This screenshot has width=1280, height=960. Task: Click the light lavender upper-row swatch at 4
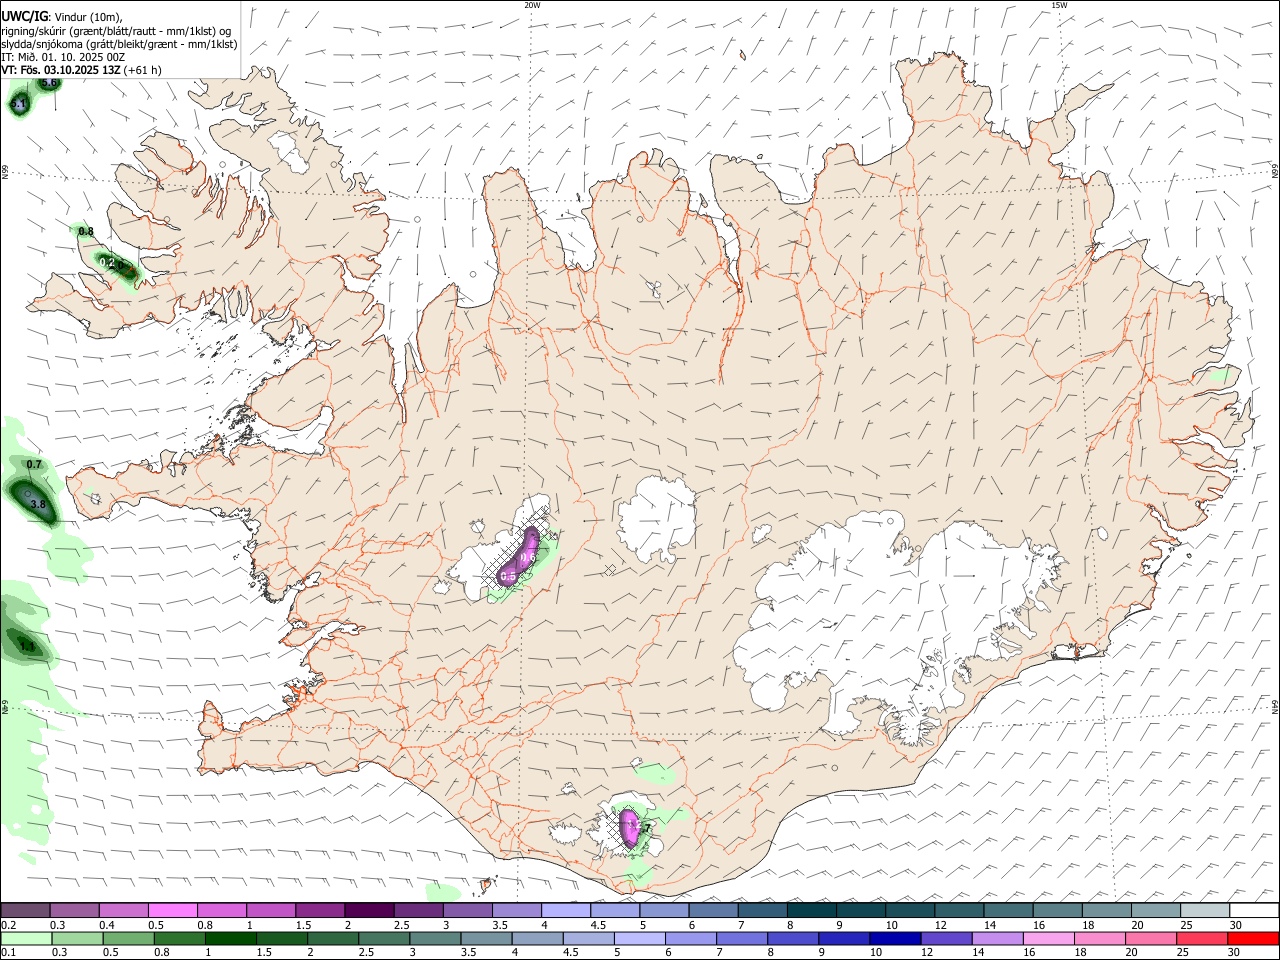pyautogui.click(x=564, y=910)
